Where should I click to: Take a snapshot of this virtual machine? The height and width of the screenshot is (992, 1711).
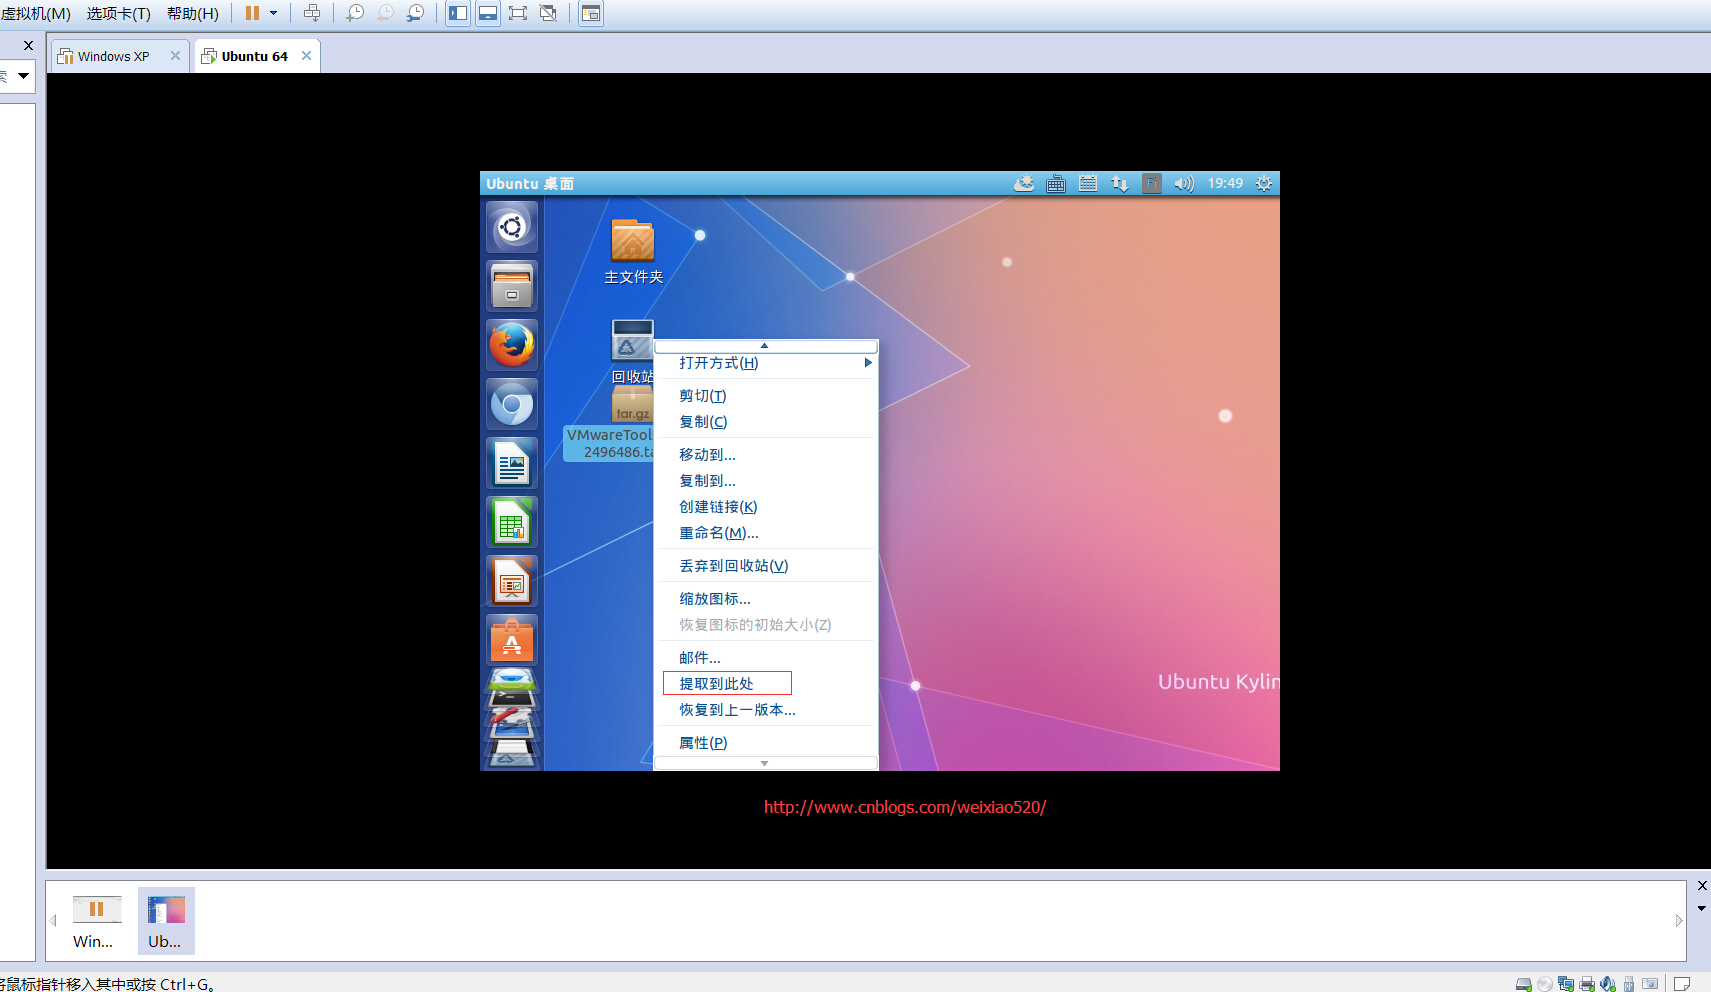coord(355,13)
